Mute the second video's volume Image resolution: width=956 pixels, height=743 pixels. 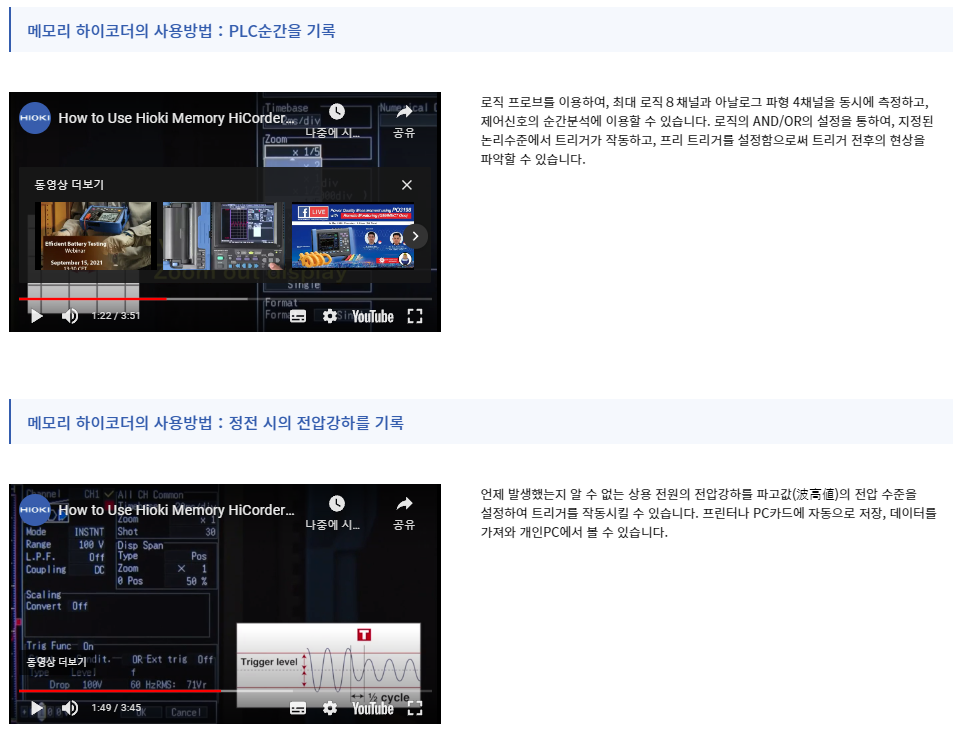[70, 708]
